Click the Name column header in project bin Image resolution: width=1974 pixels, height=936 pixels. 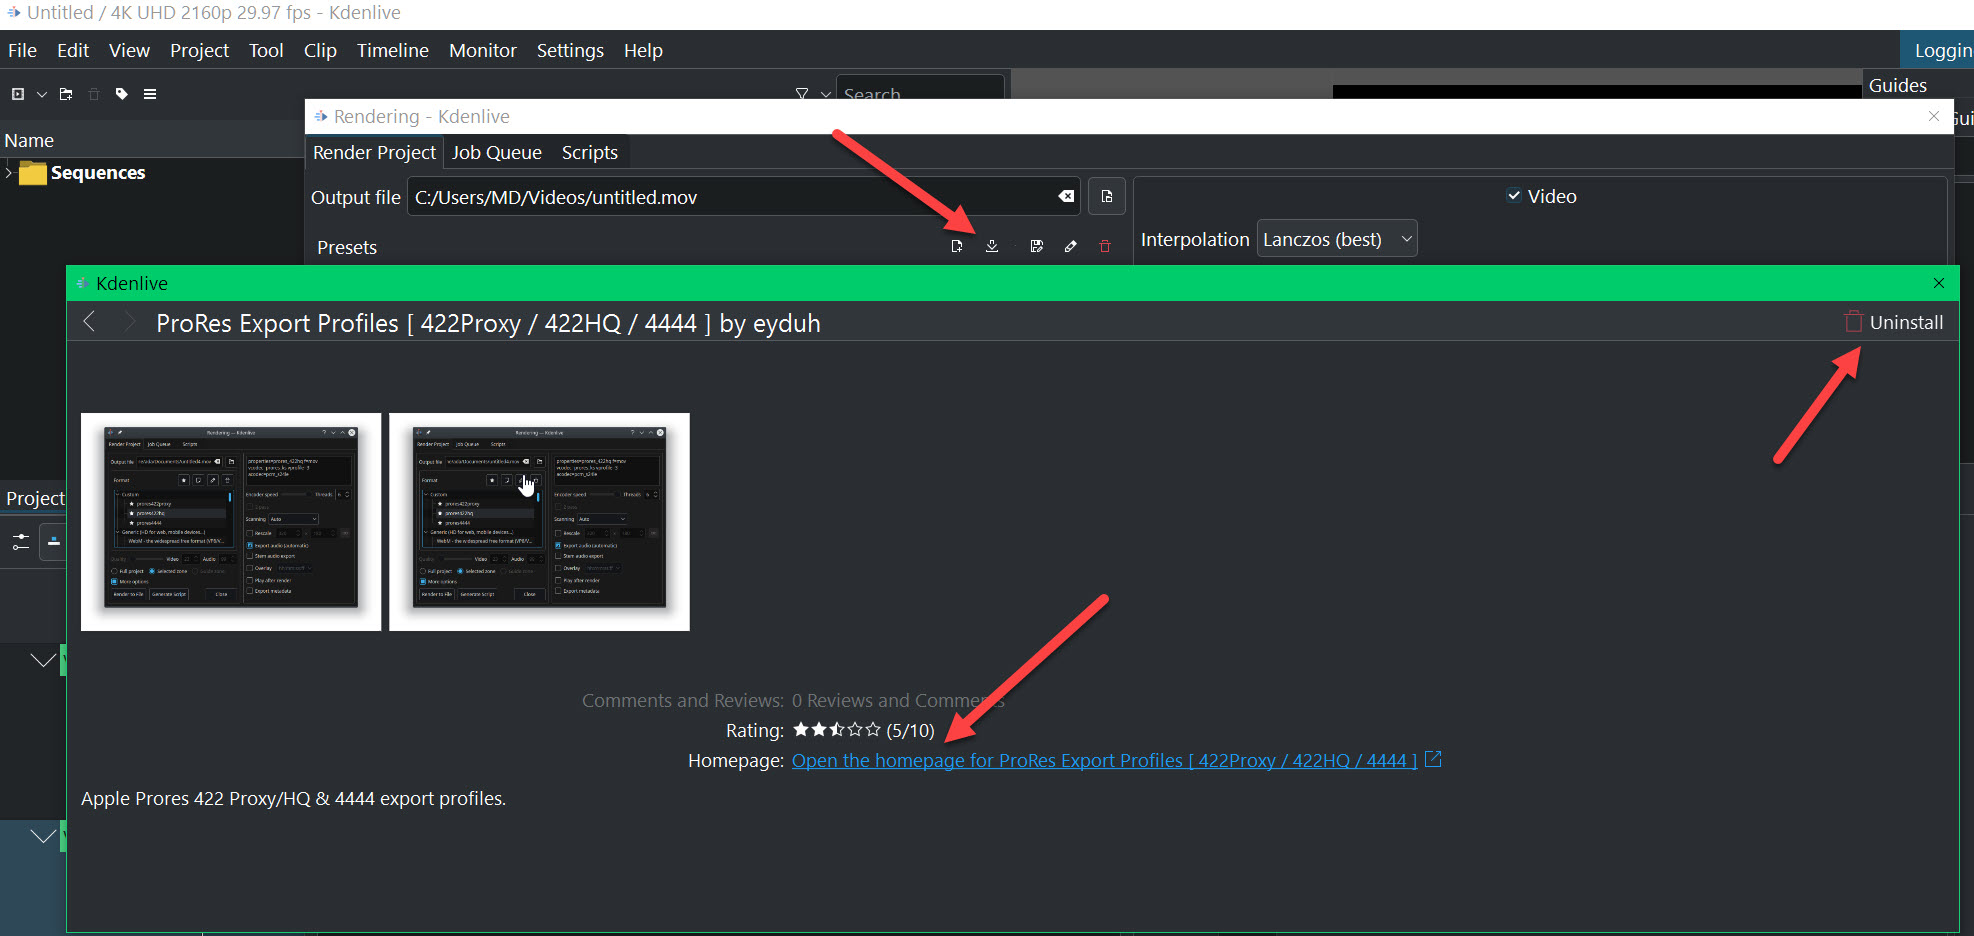(x=29, y=140)
